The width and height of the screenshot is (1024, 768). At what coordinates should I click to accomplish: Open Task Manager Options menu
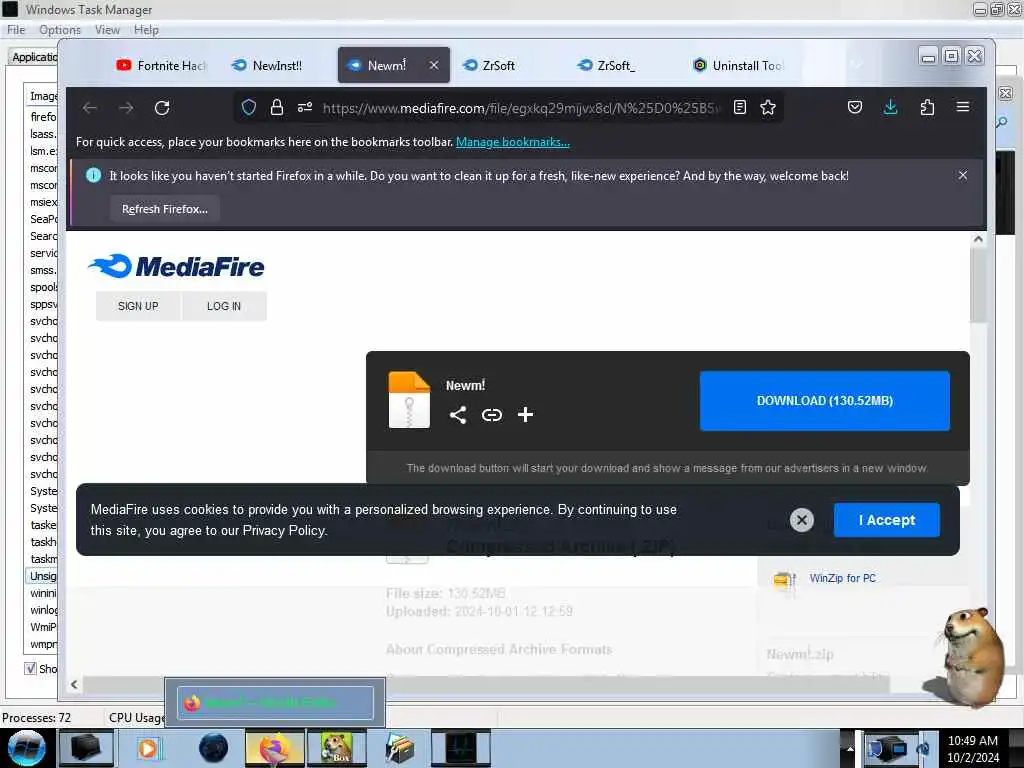click(59, 30)
